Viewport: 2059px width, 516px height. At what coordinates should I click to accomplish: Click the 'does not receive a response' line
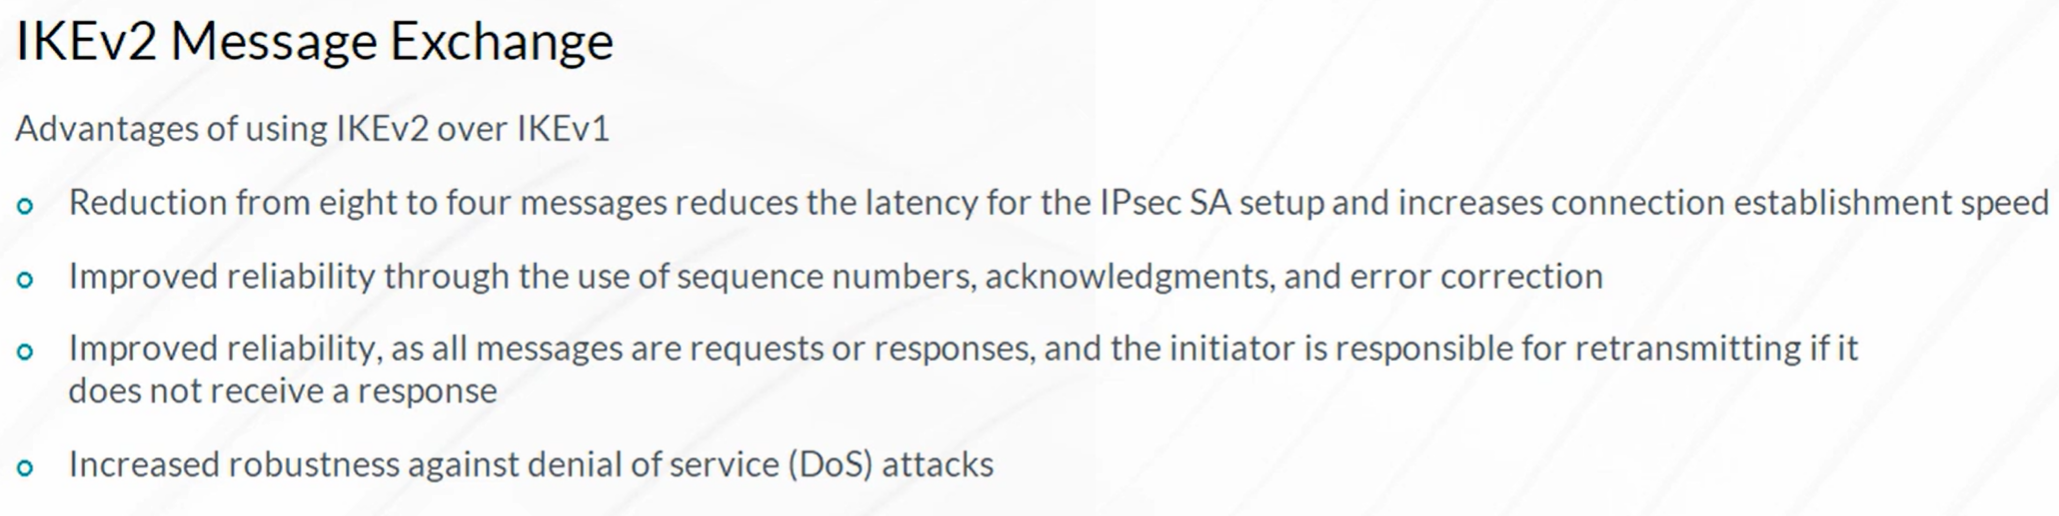283,391
